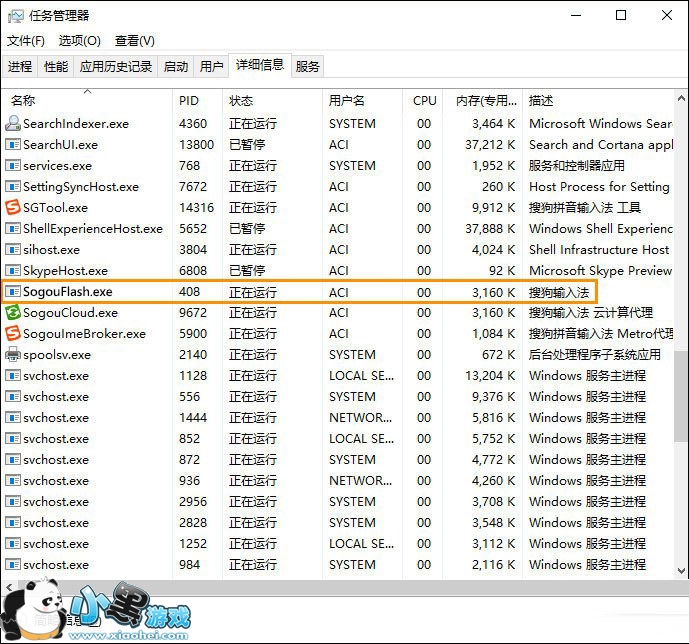Click icon of svchost.exe PID 2828
Viewport: 689px width, 644px height.
click(13, 523)
